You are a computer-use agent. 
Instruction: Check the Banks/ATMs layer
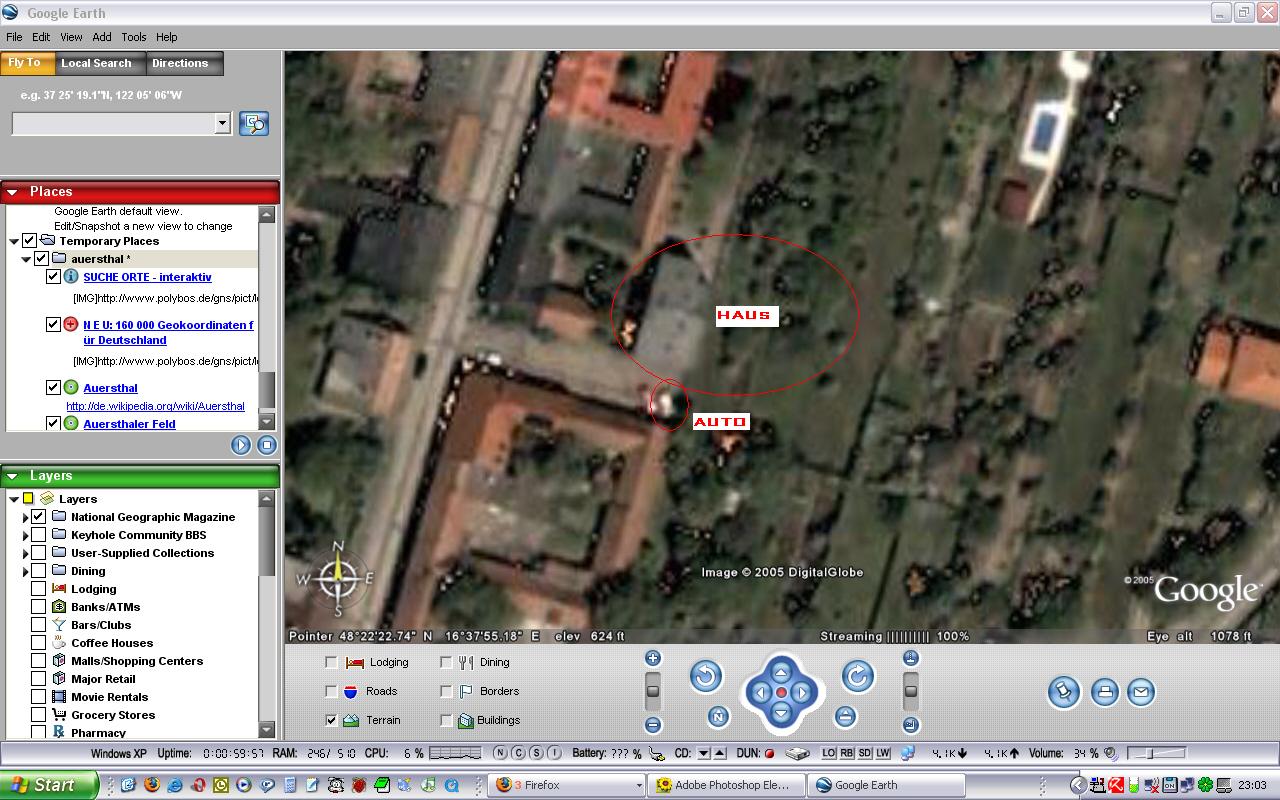(x=38, y=607)
